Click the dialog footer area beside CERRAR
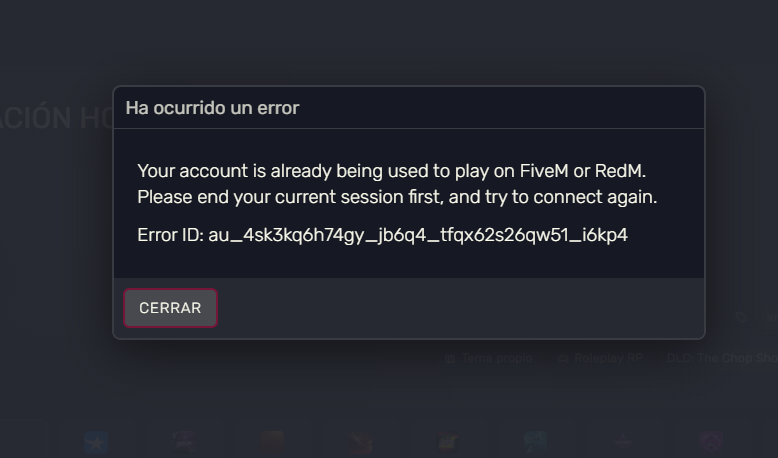The width and height of the screenshot is (778, 458). tap(450, 308)
